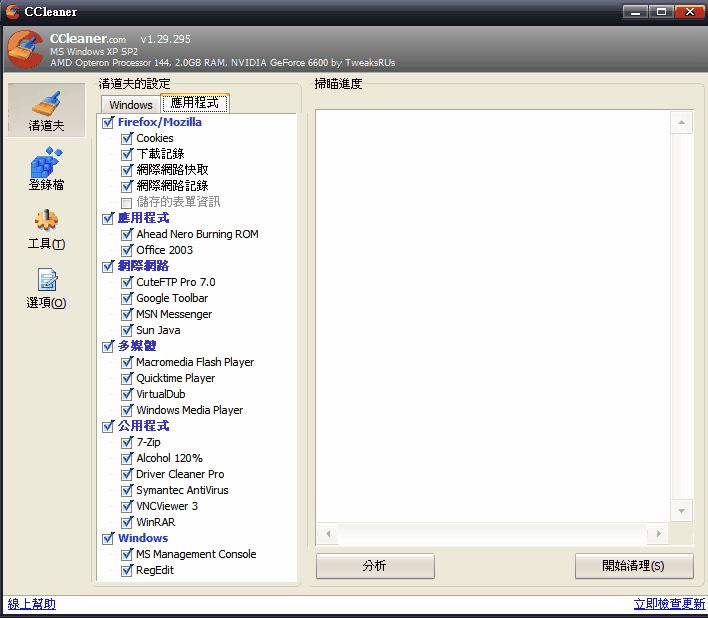Viewport: 708px width, 618px height.
Task: Click scan results scroll left arrow
Action: (x=328, y=534)
